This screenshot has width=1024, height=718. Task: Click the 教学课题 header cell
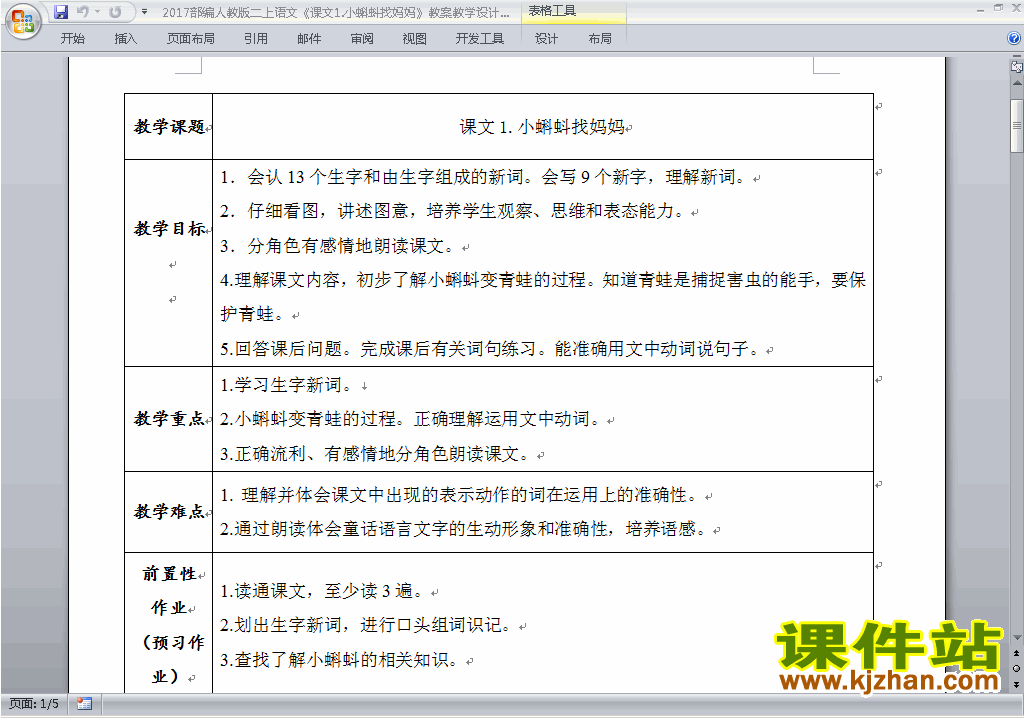click(x=169, y=127)
